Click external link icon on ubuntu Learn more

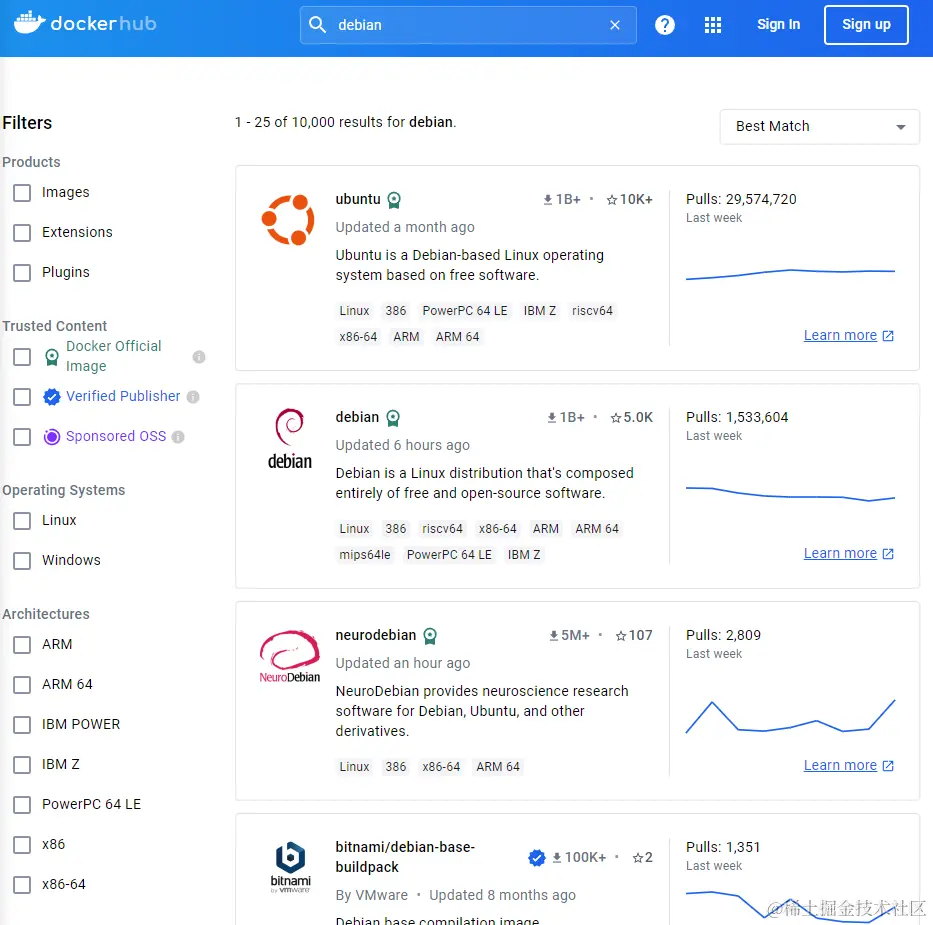(888, 335)
